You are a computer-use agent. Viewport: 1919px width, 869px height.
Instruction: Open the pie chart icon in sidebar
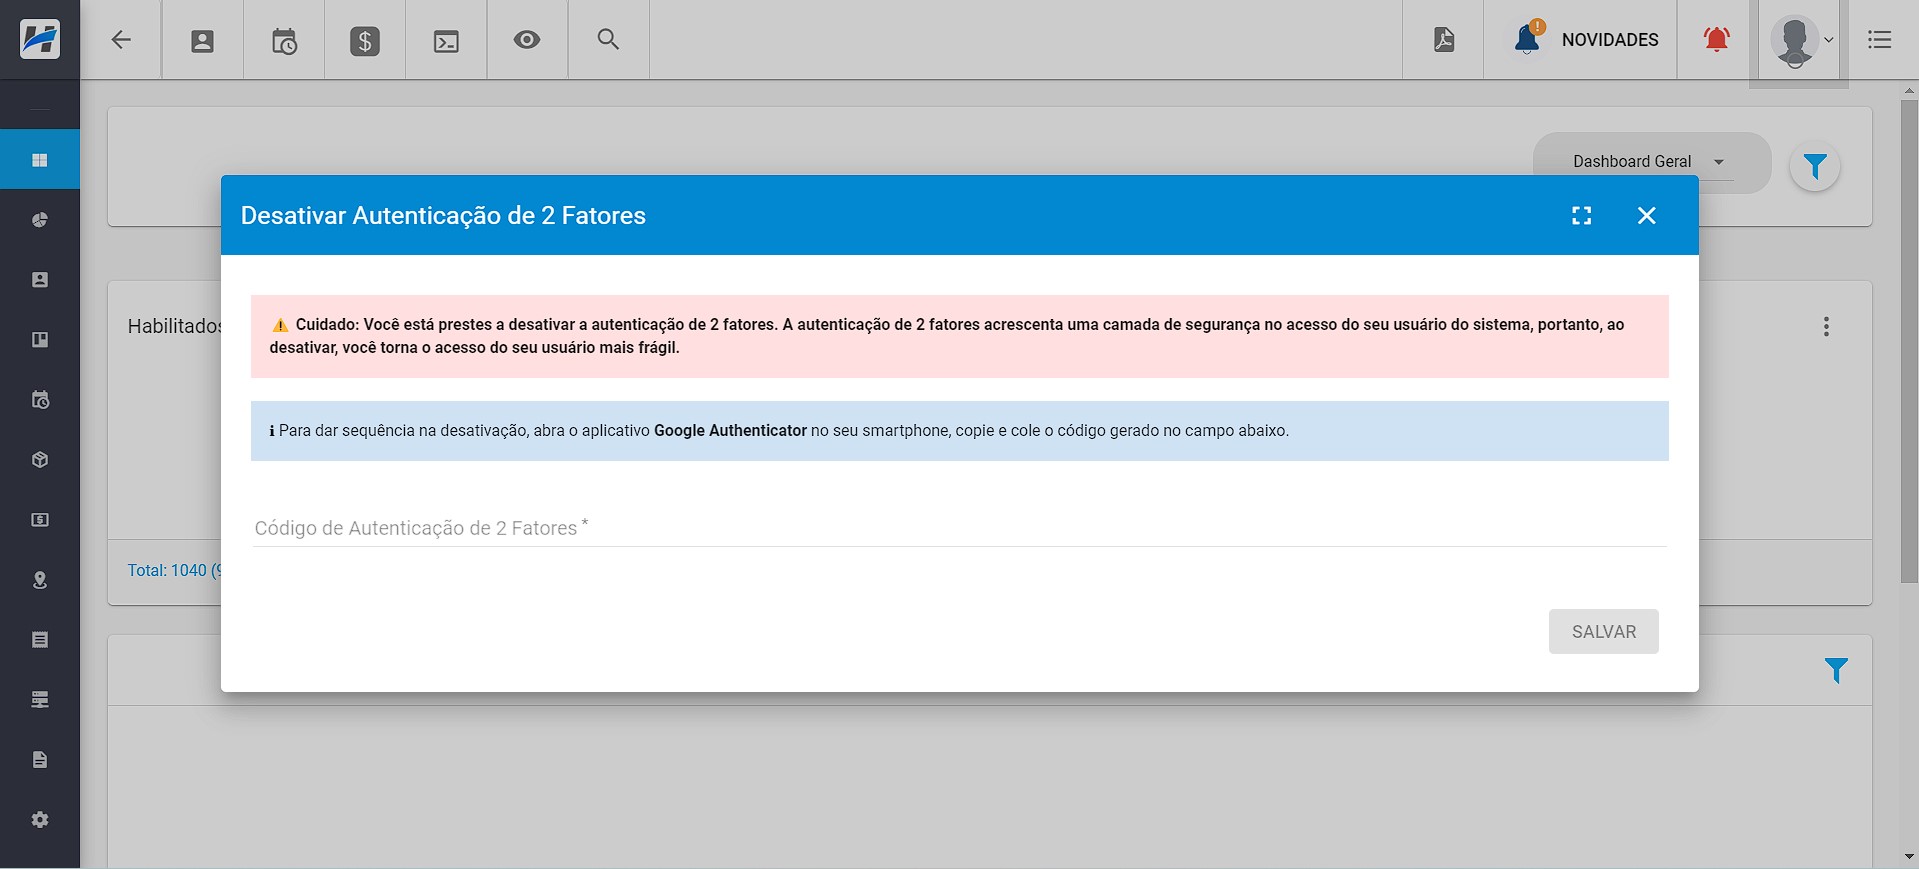click(40, 220)
